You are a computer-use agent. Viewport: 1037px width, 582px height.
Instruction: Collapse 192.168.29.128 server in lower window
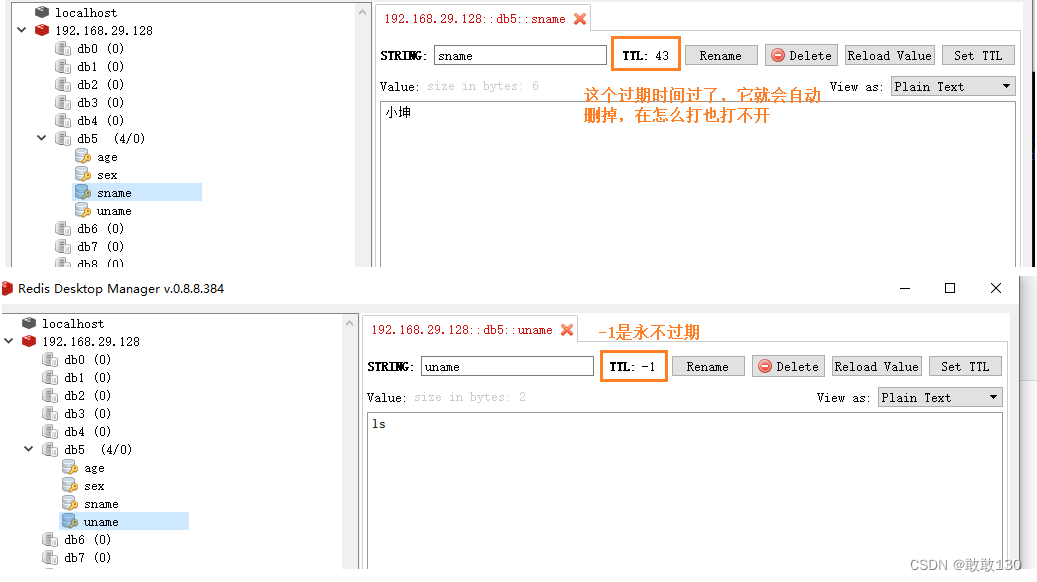pyautogui.click(x=9, y=341)
